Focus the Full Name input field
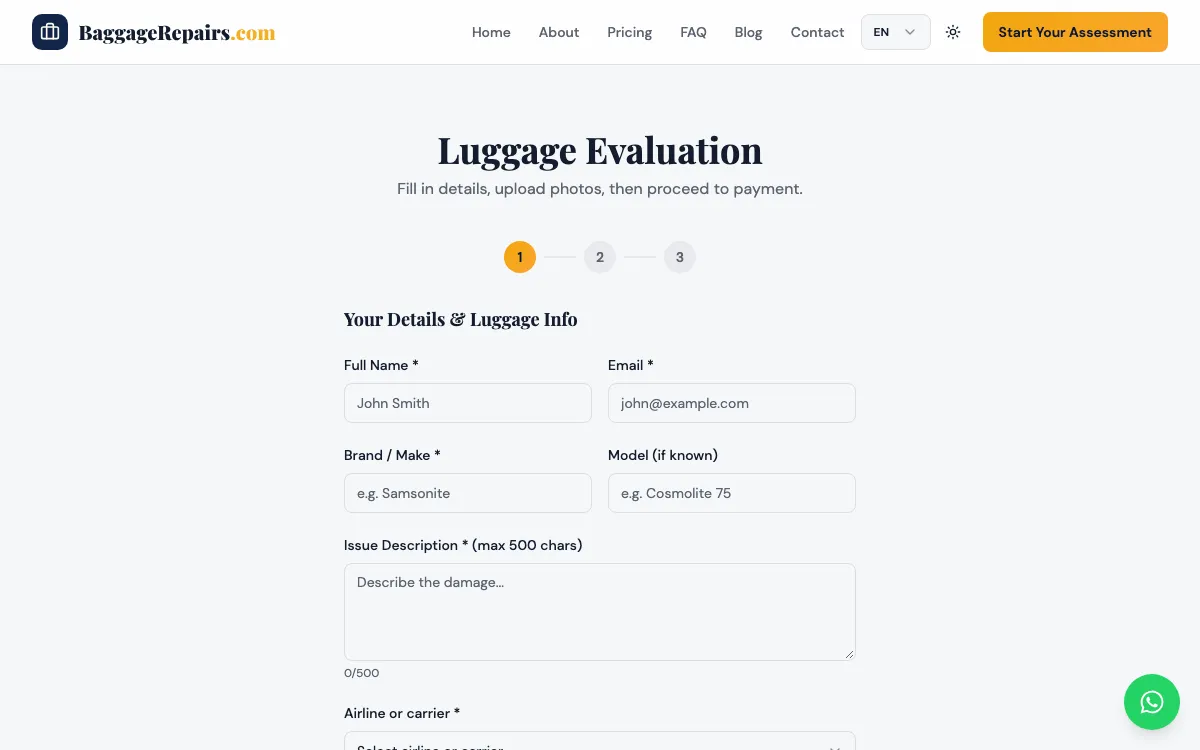The image size is (1200, 750). [x=468, y=403]
